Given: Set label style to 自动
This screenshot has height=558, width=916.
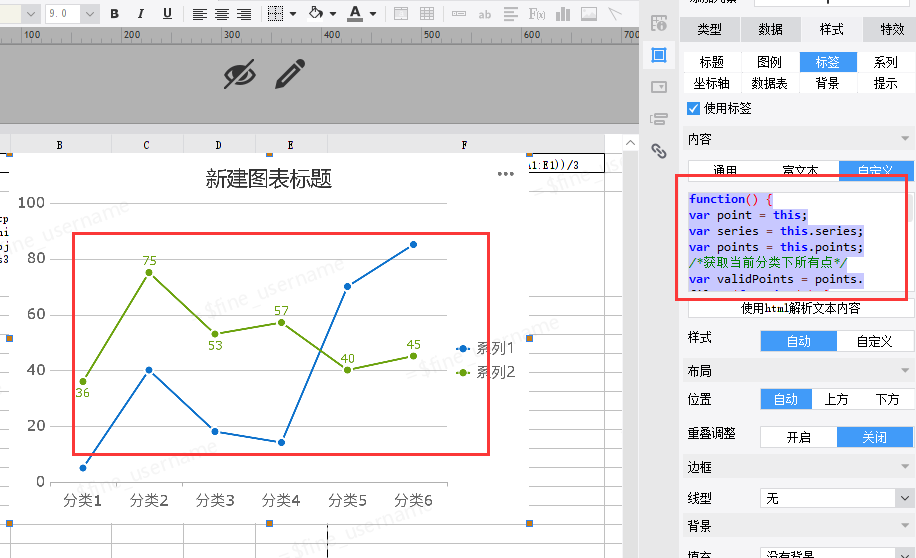Looking at the screenshot, I should [799, 341].
